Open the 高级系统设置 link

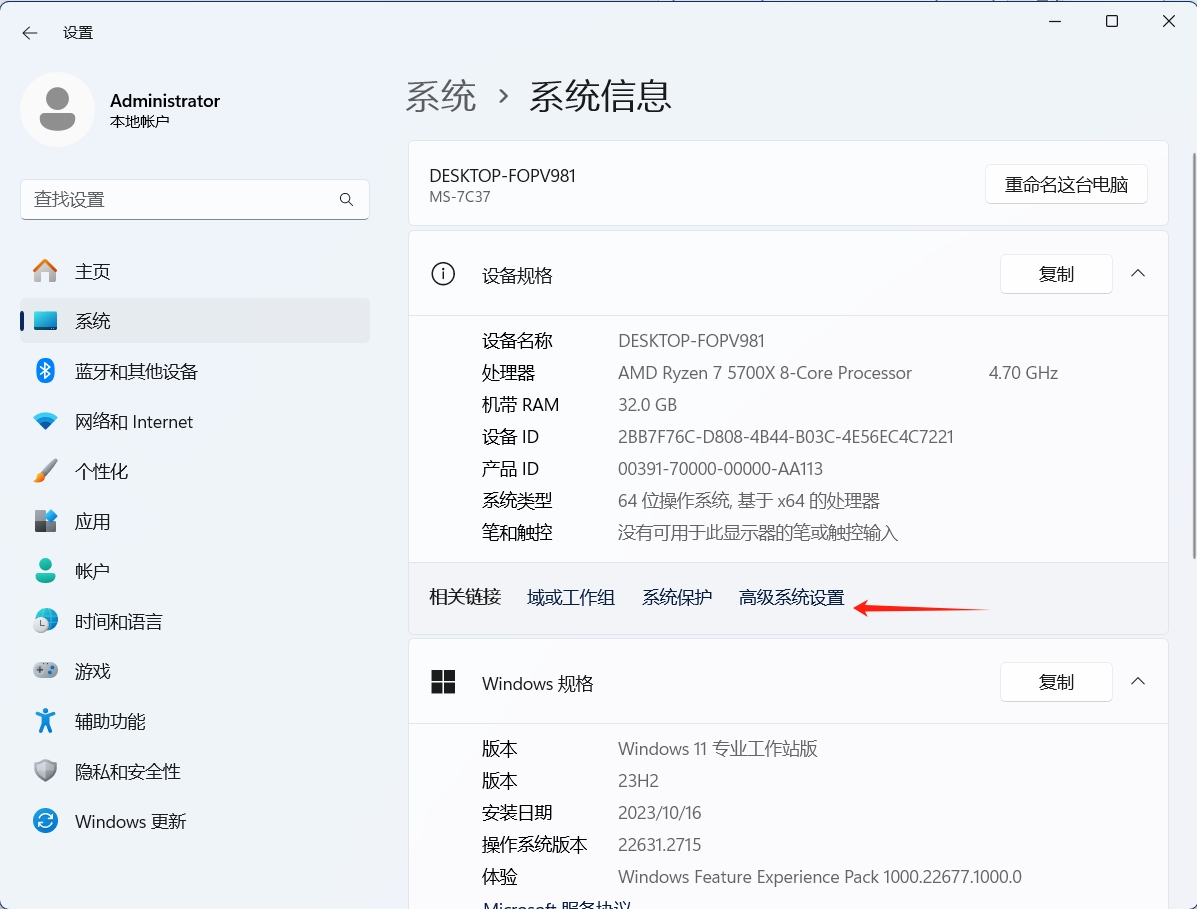point(791,598)
